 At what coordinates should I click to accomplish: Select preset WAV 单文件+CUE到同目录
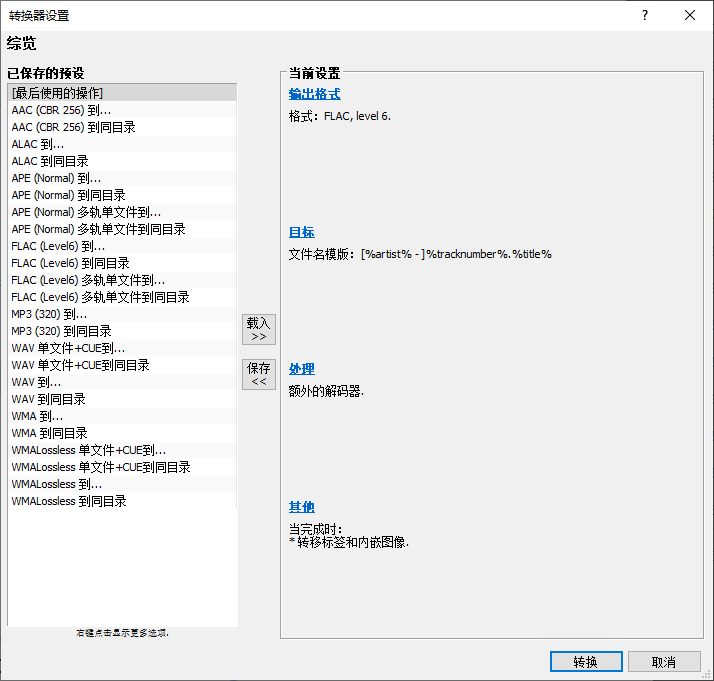point(122,365)
